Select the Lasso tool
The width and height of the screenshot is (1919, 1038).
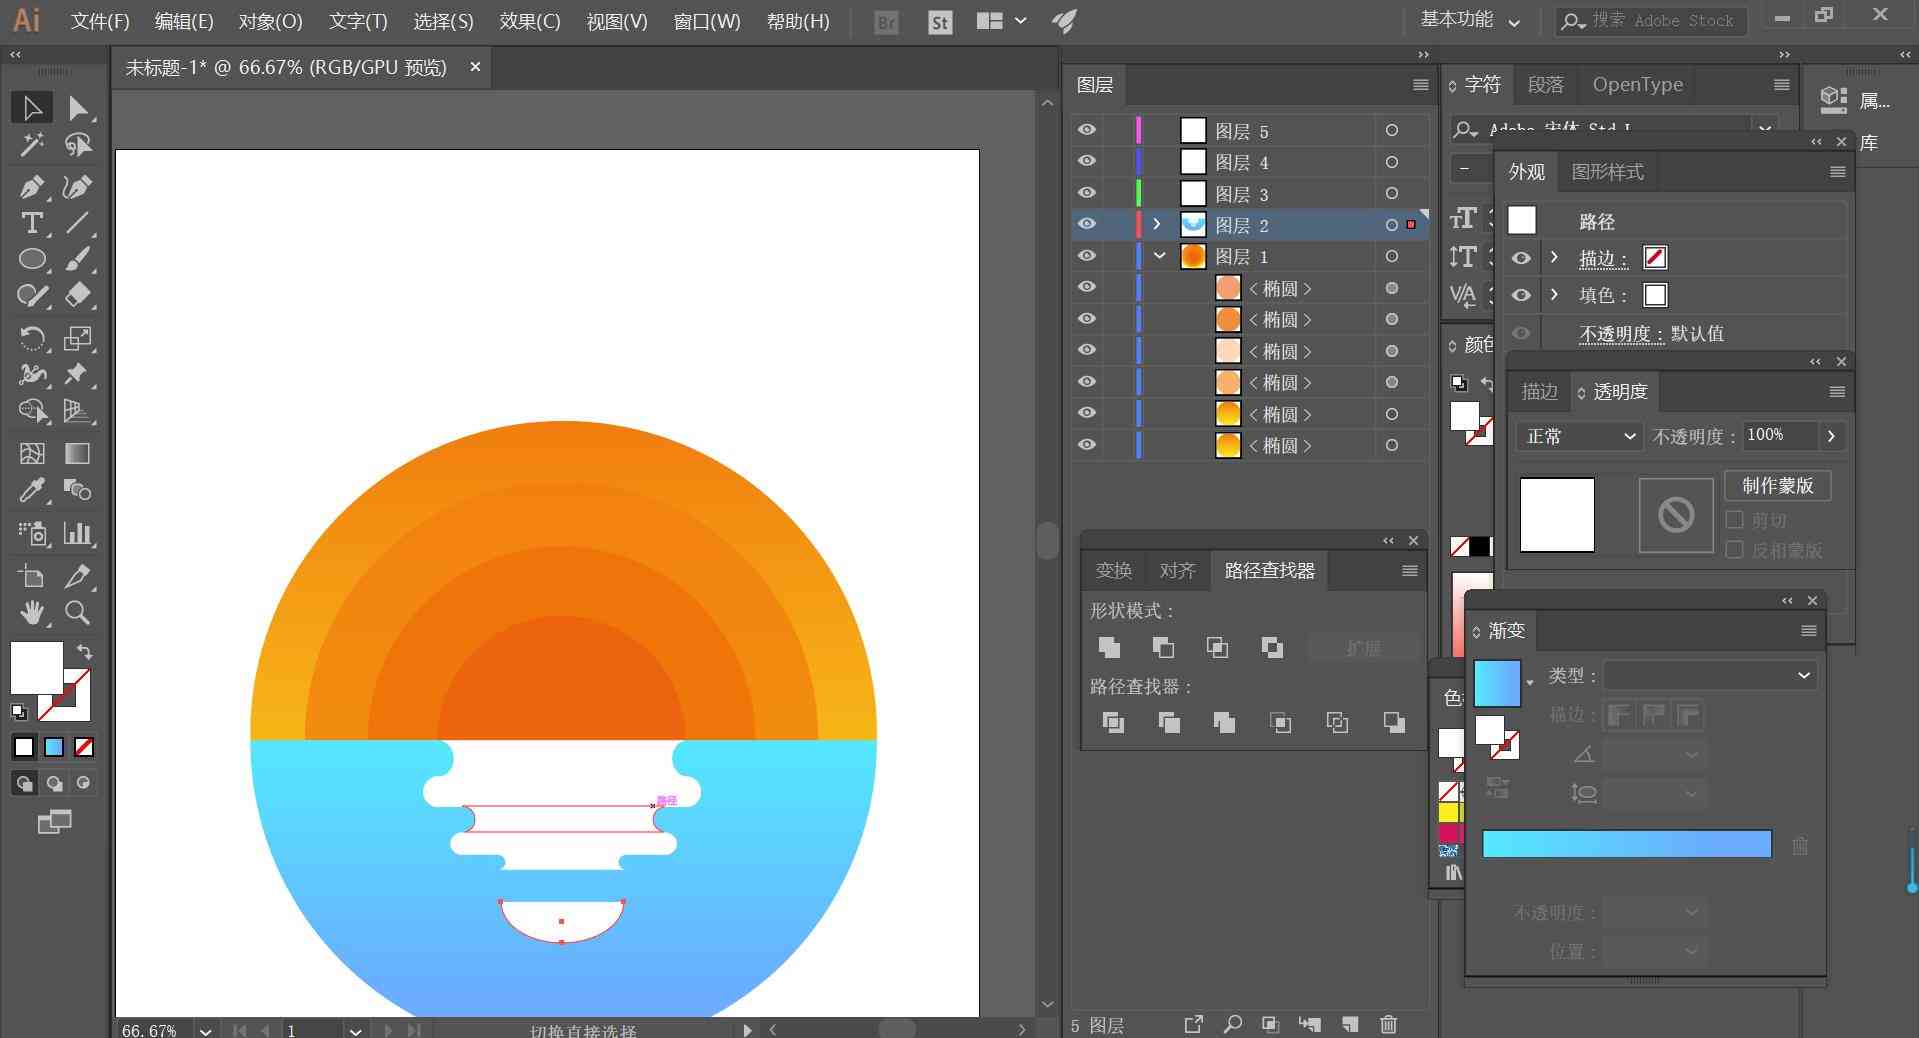(78, 145)
